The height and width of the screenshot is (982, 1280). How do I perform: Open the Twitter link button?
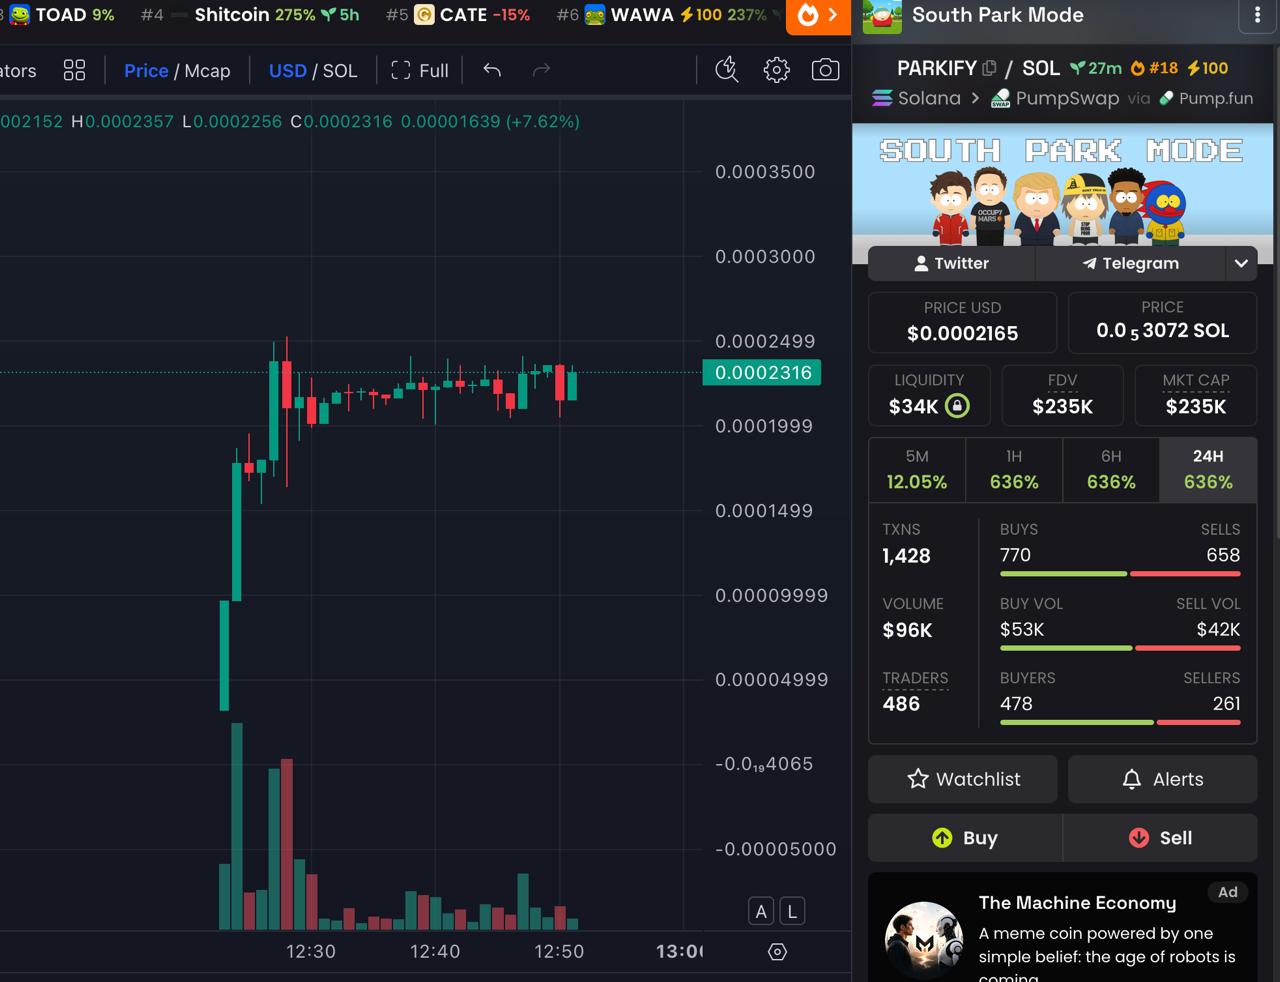pyautogui.click(x=951, y=263)
